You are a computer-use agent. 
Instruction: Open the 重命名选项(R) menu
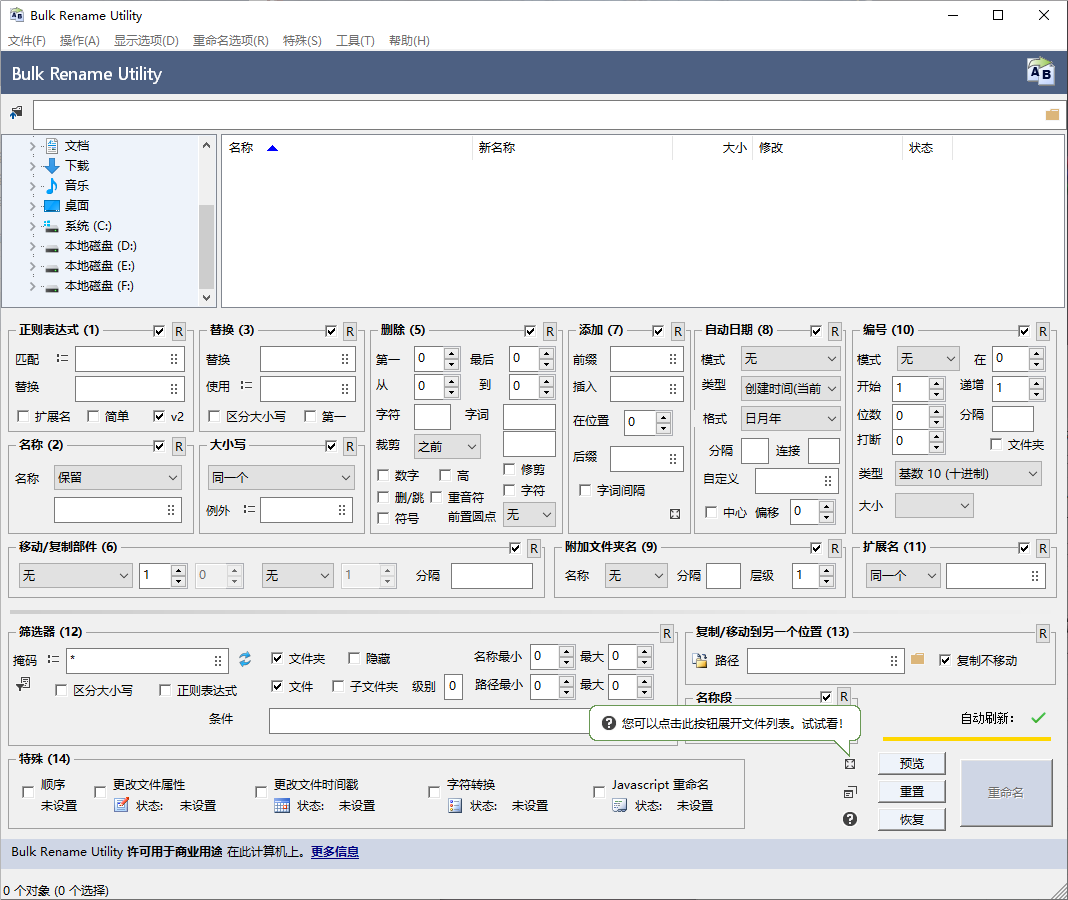(x=230, y=41)
